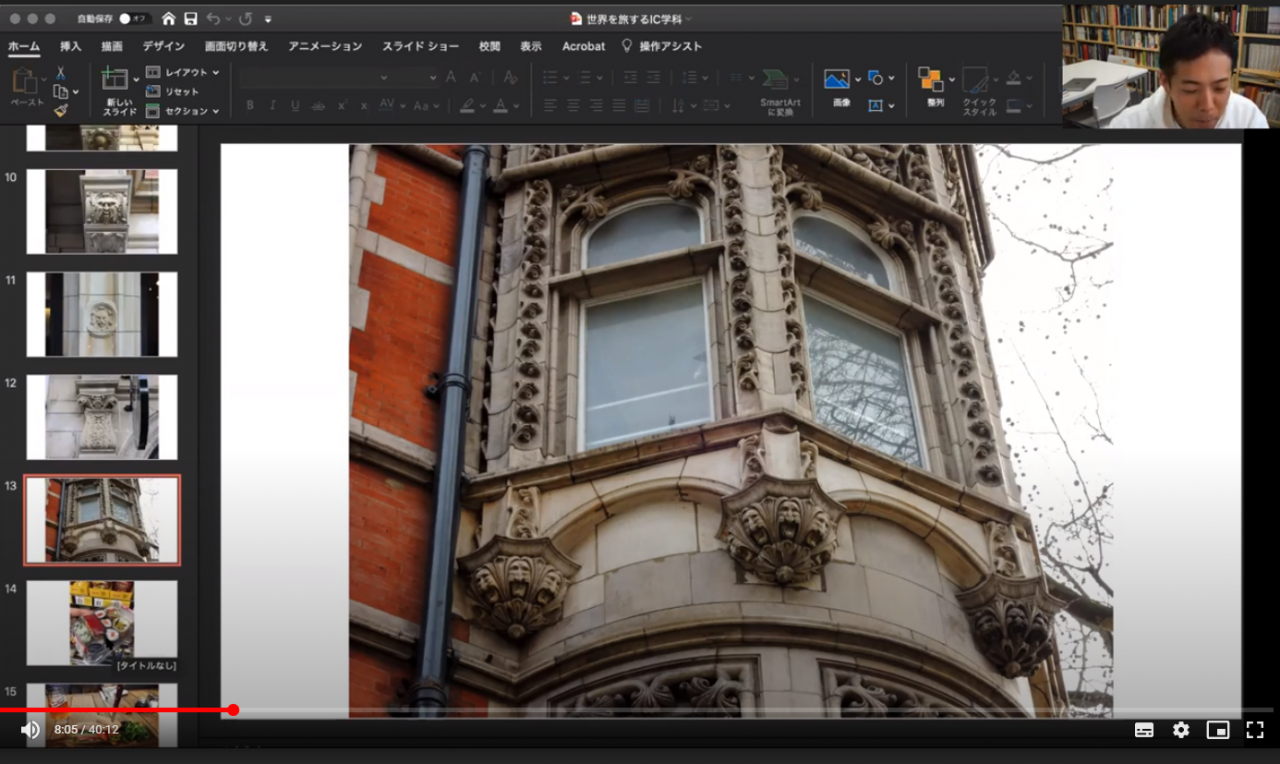Viewport: 1280px width, 764px height.
Task: Select slide 11 thumbnail in panel
Action: [x=102, y=314]
